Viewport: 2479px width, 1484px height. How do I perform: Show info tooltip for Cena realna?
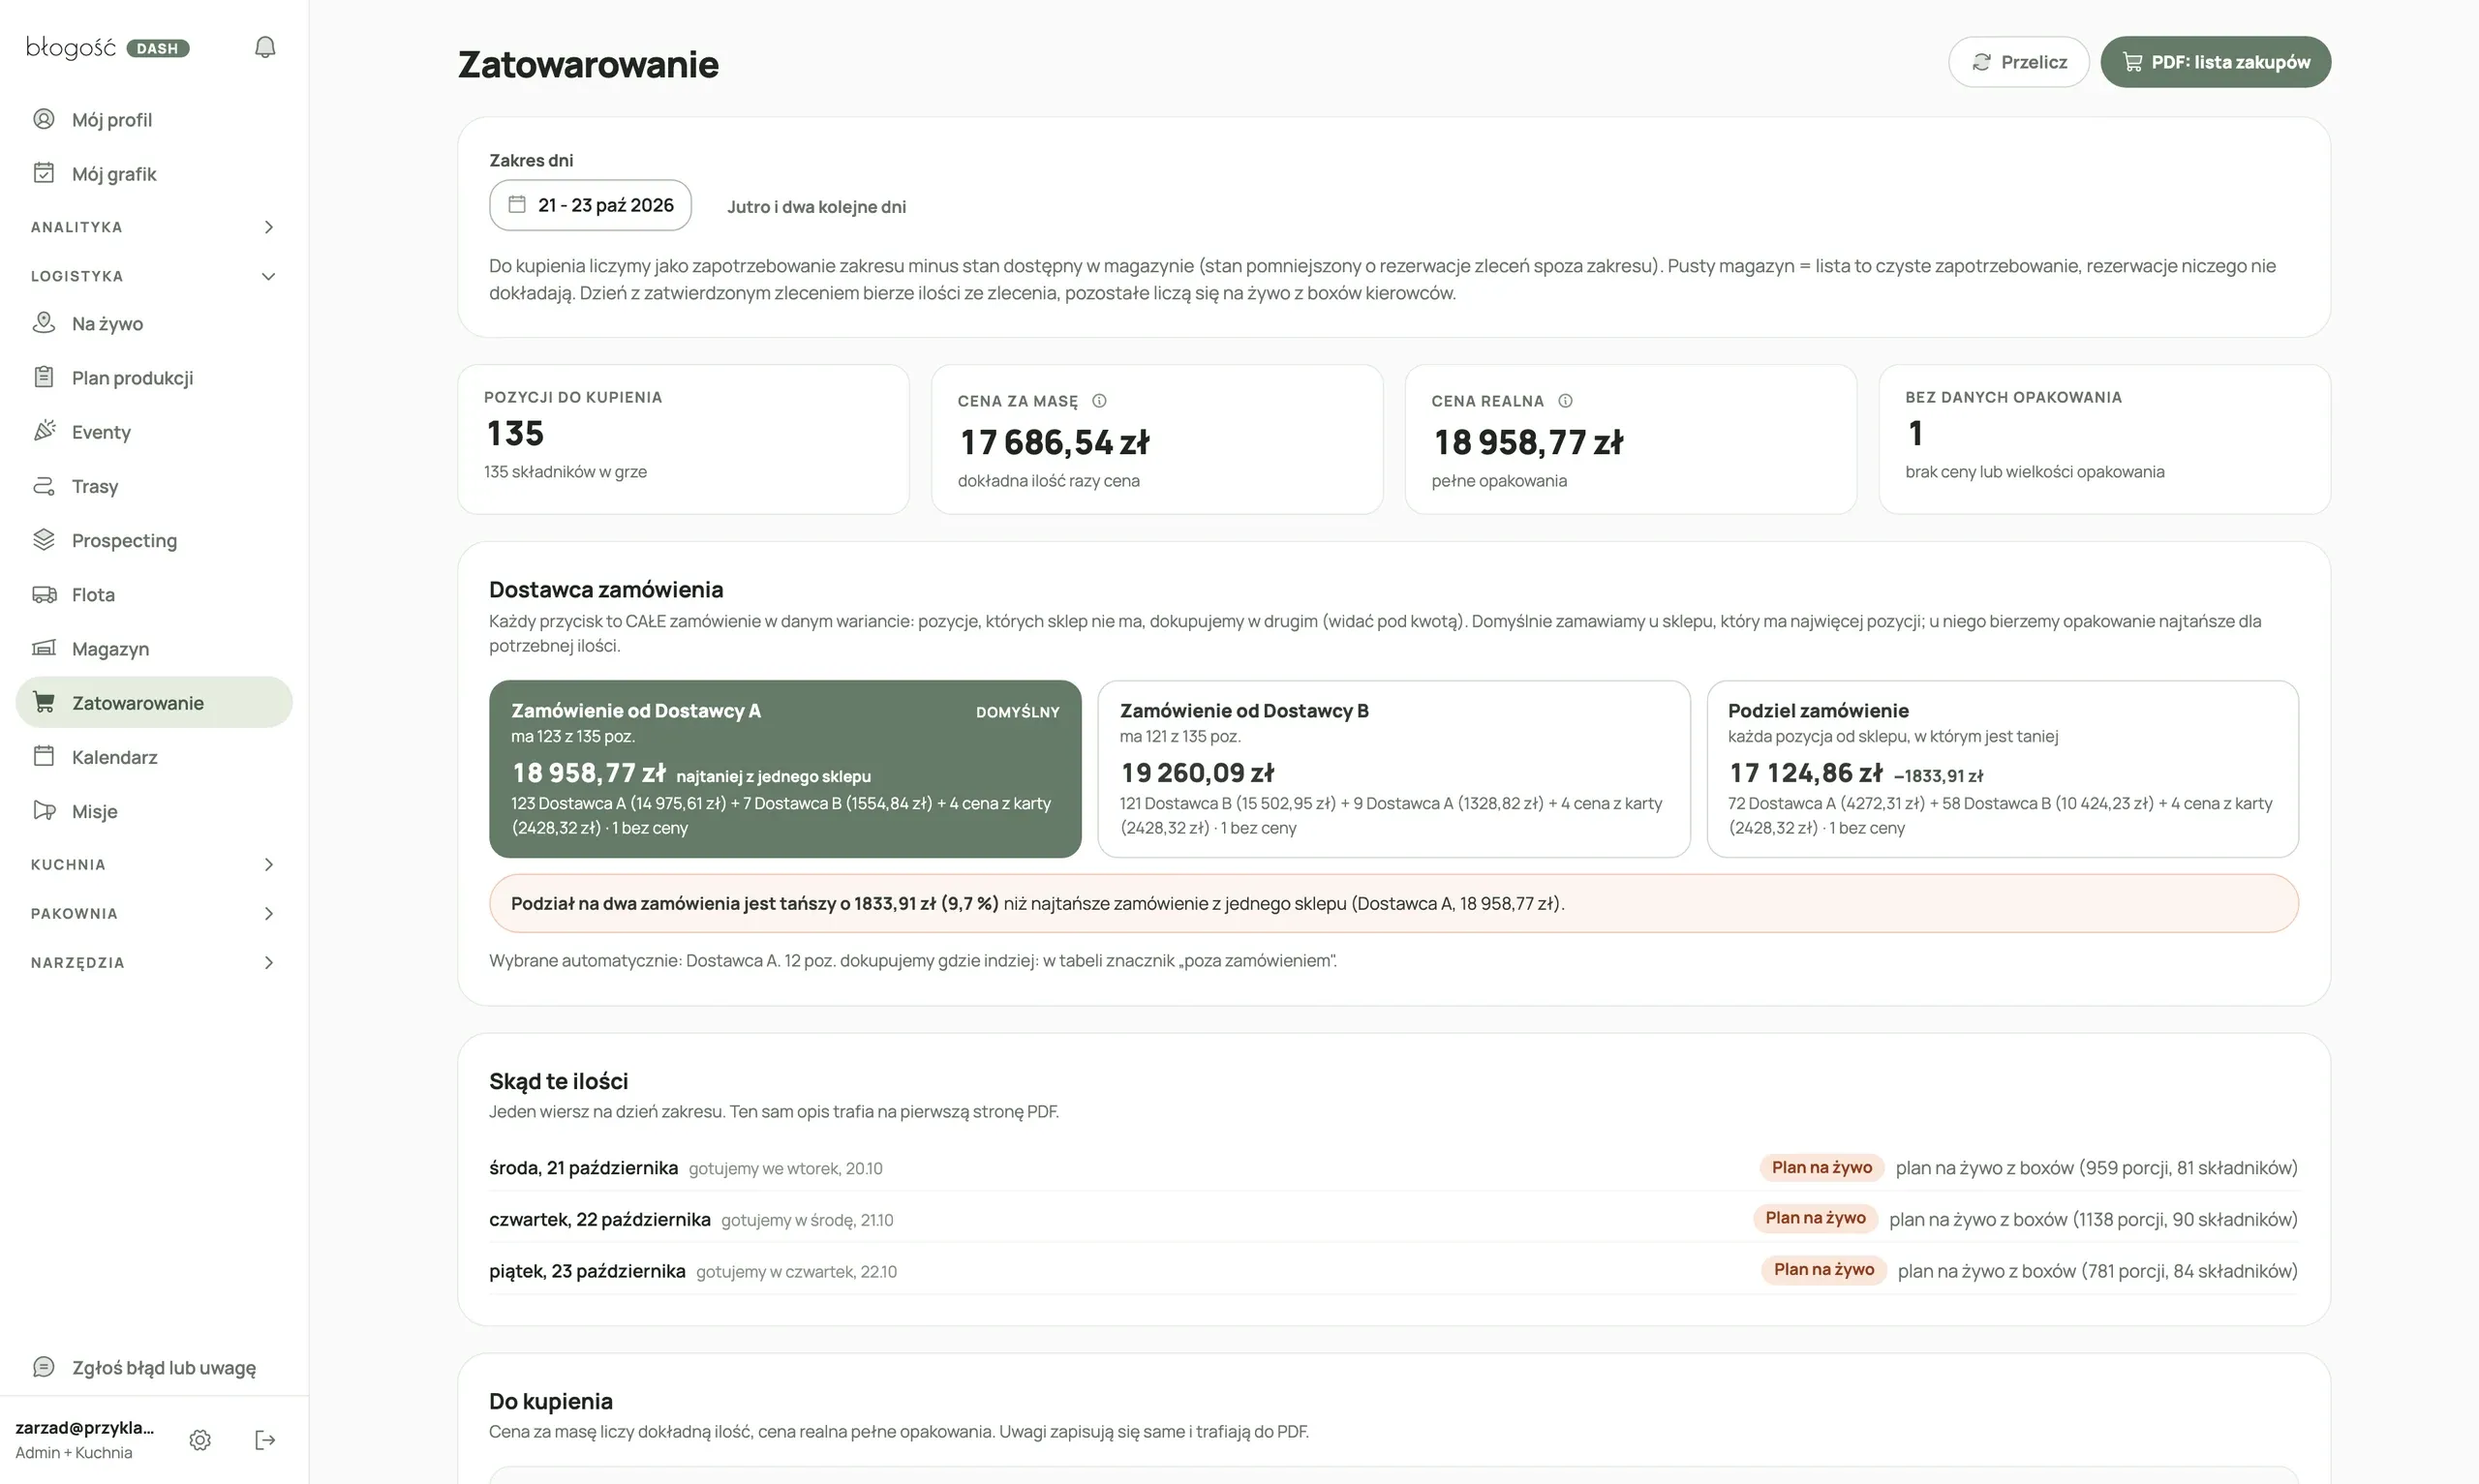pos(1565,401)
